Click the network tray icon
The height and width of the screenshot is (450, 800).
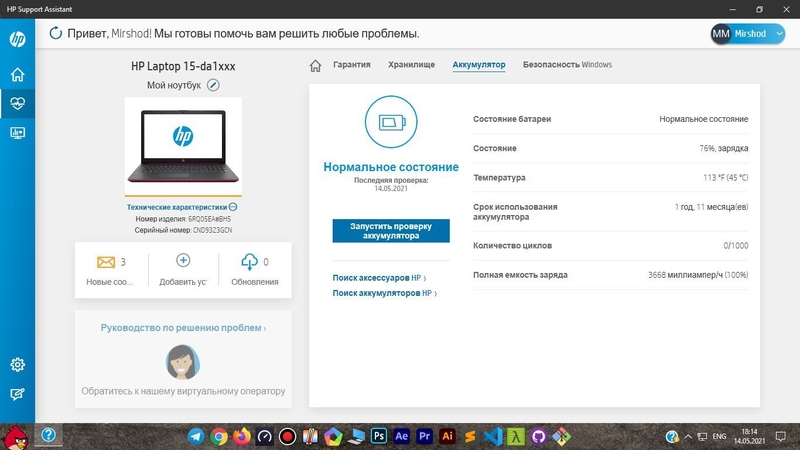click(x=703, y=437)
